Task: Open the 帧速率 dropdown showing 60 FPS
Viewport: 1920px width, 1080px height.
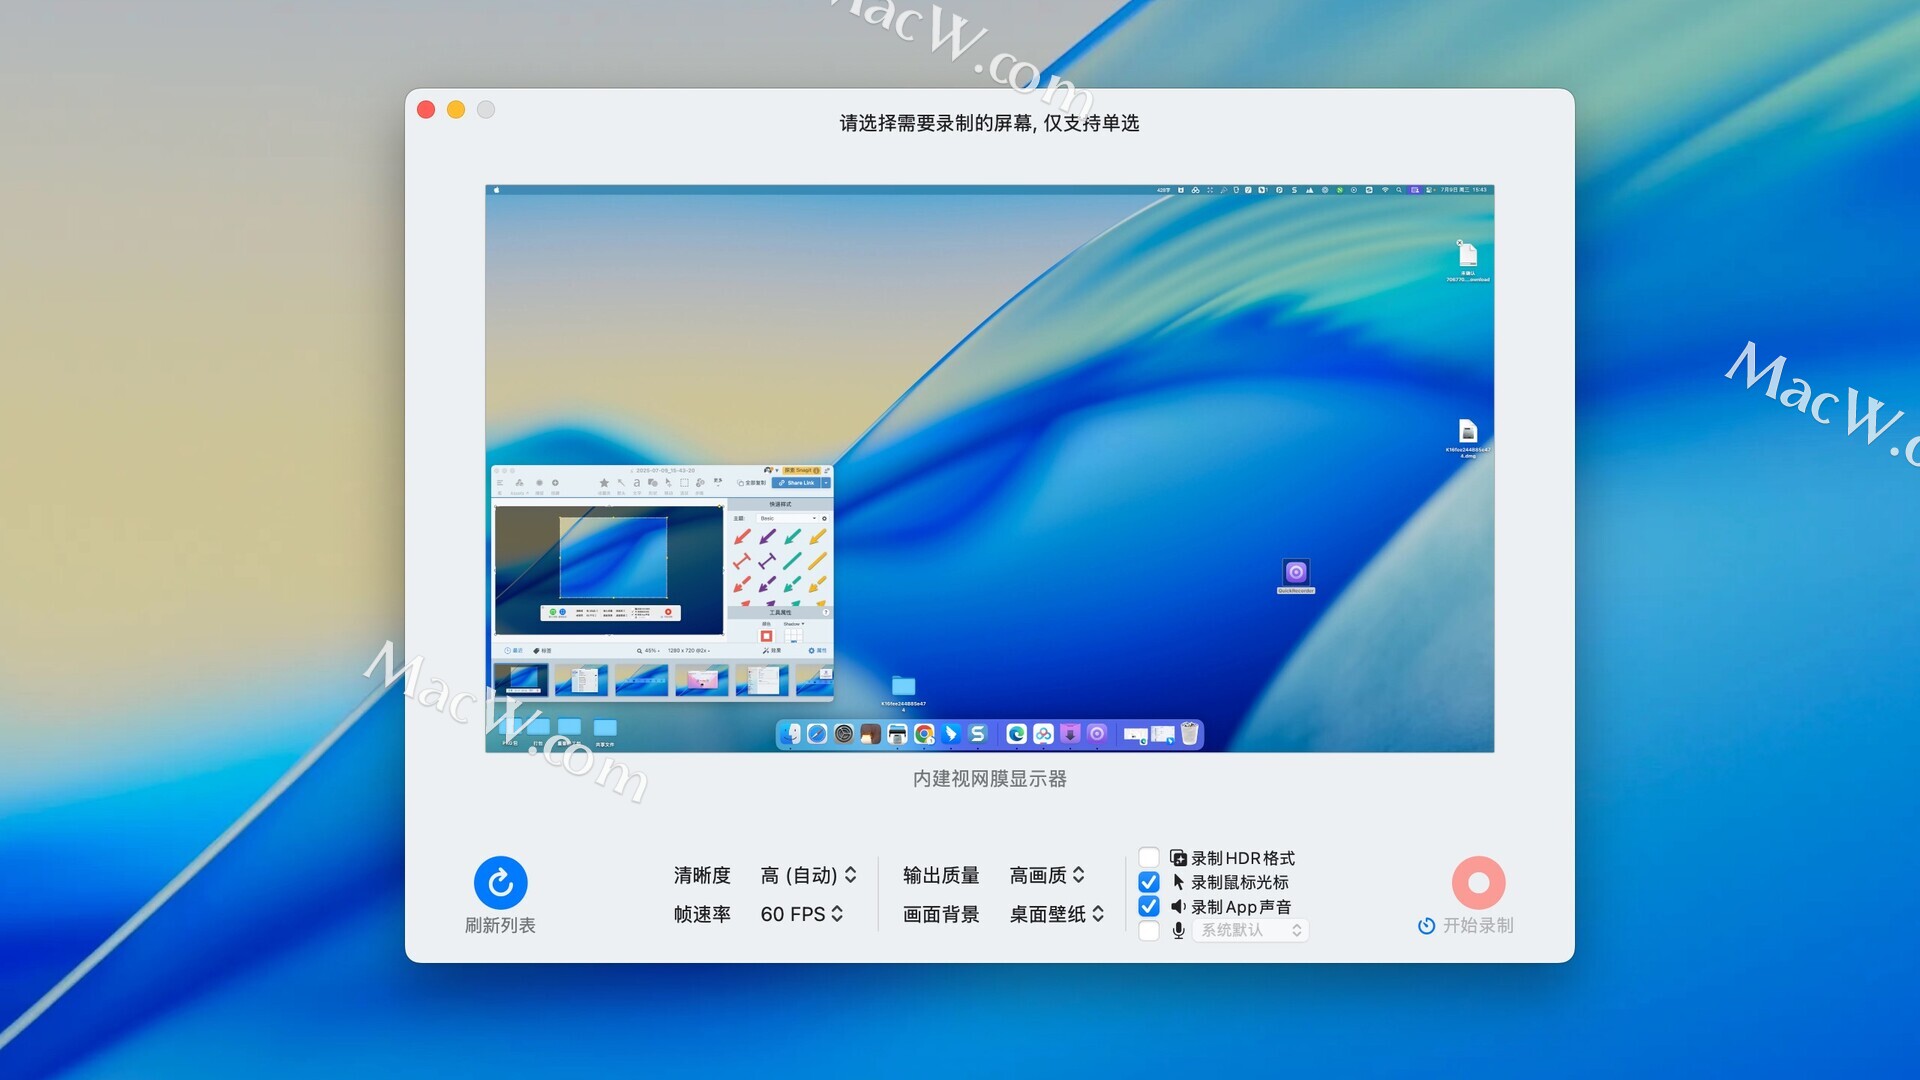Action: tap(802, 914)
